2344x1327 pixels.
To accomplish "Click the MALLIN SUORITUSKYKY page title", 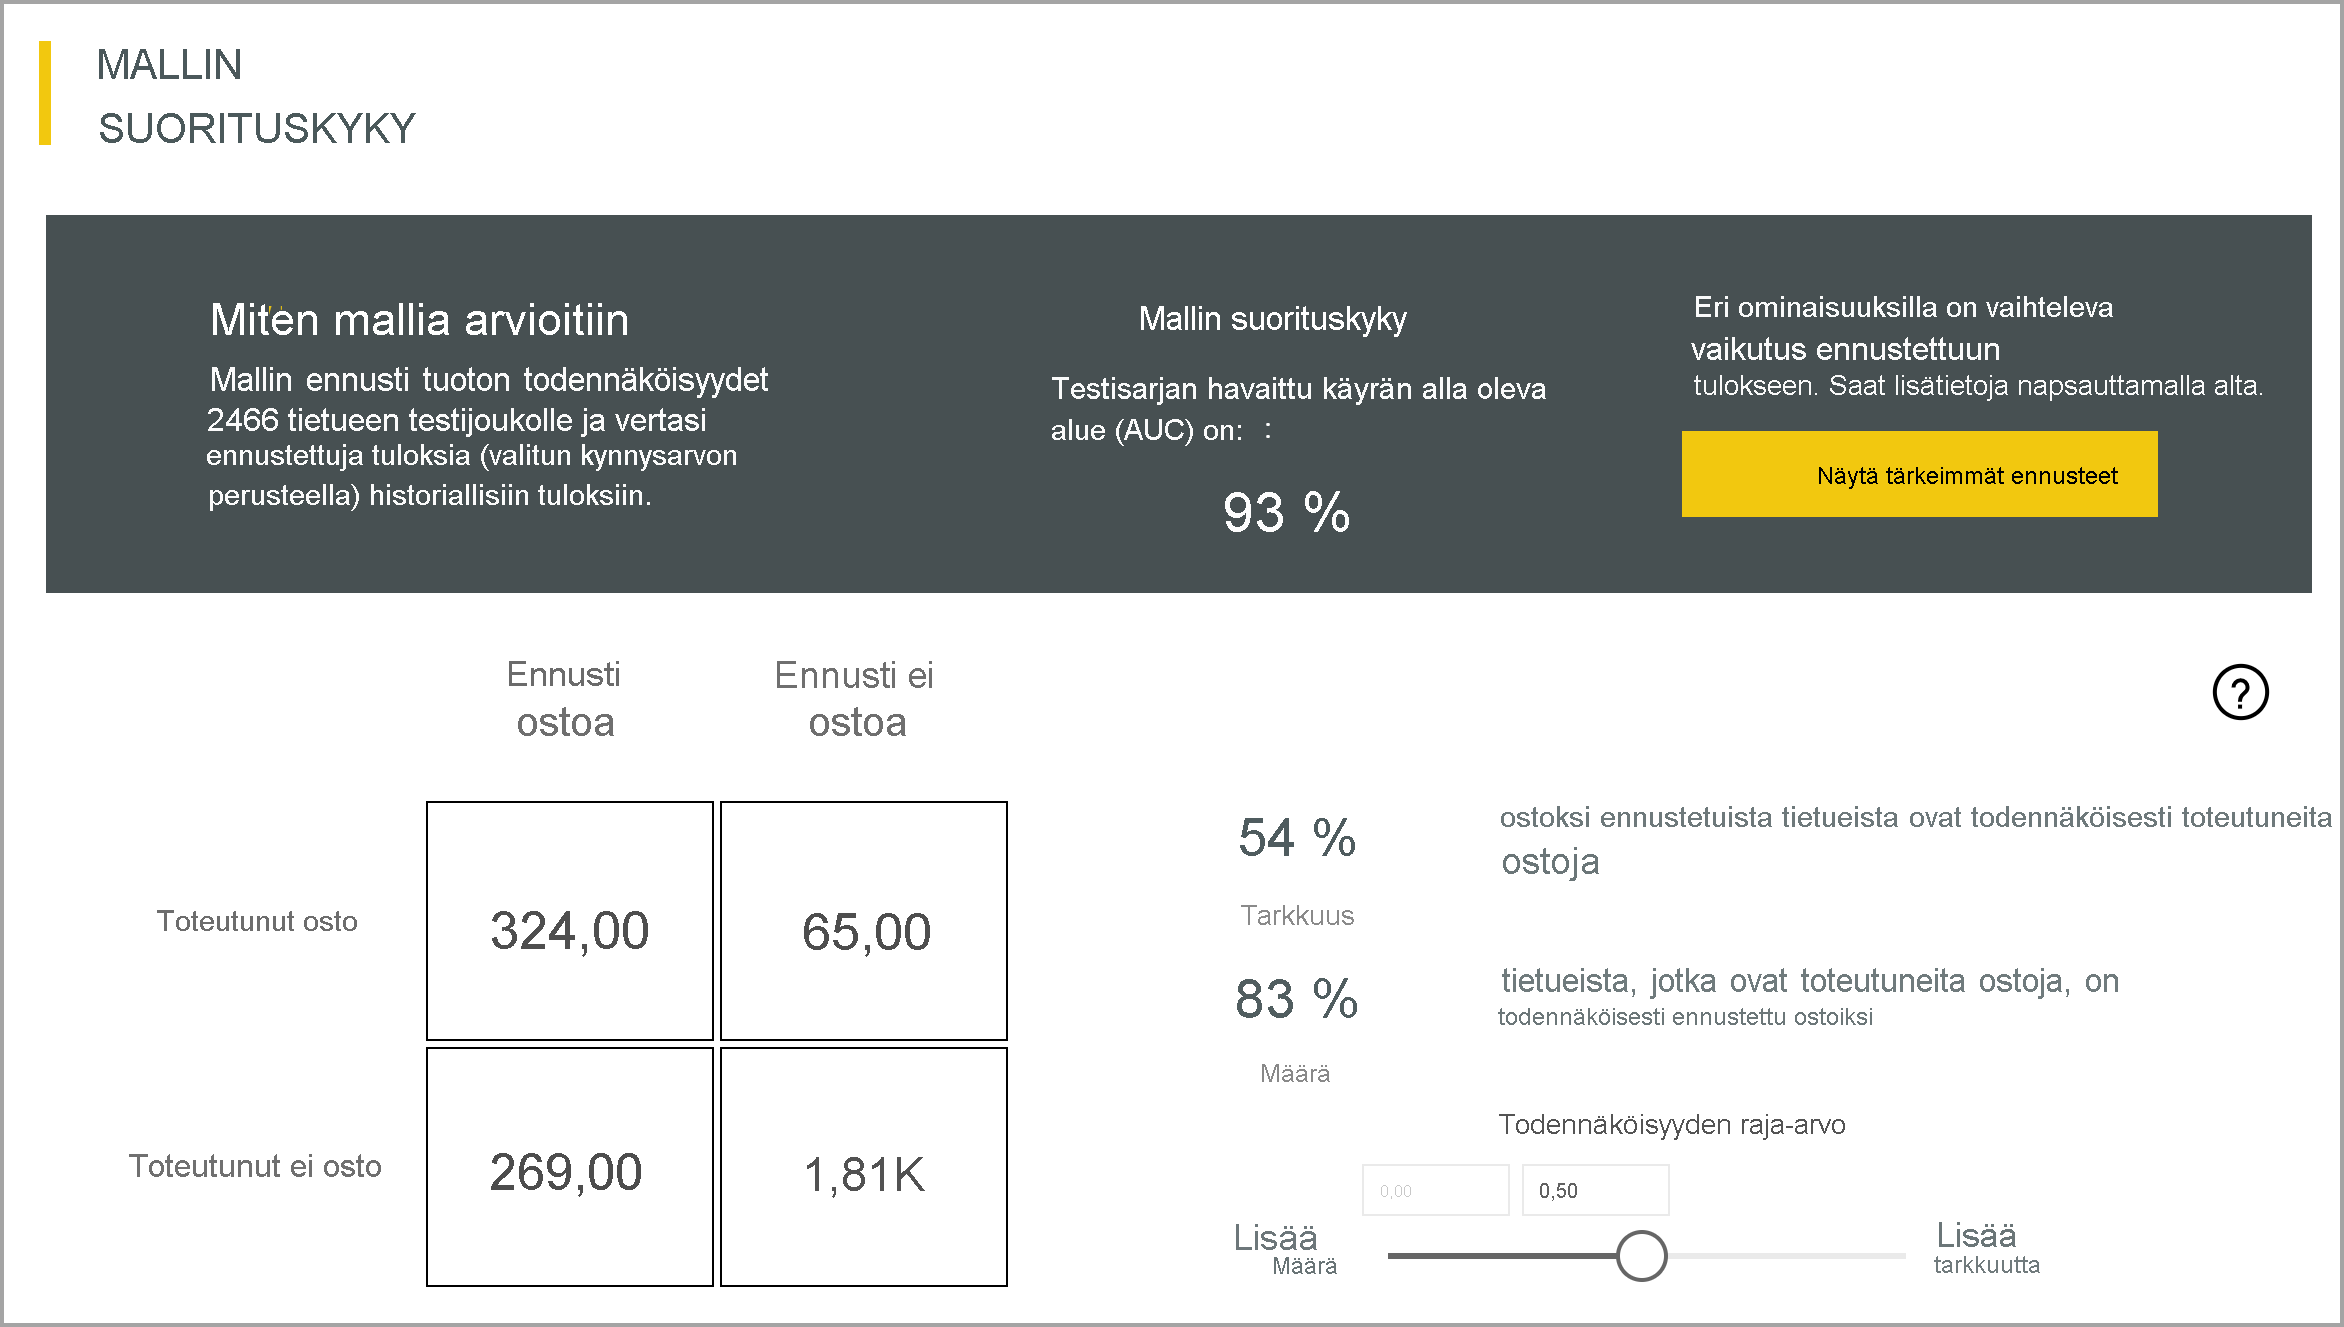I will click(x=256, y=96).
